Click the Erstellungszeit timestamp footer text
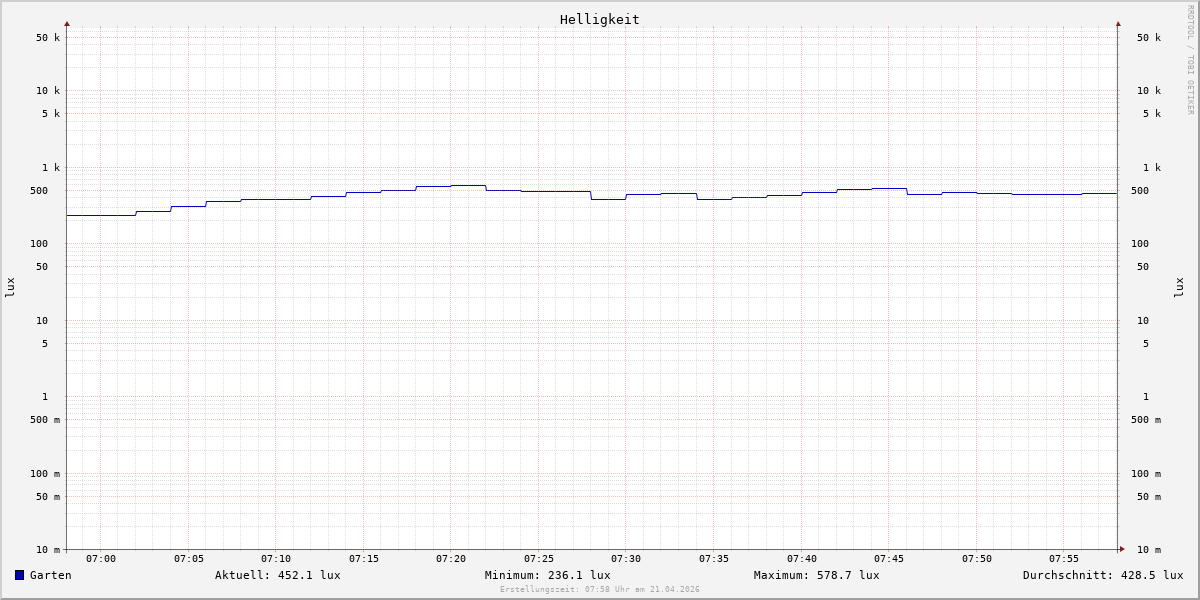The height and width of the screenshot is (600, 1200). (x=600, y=590)
